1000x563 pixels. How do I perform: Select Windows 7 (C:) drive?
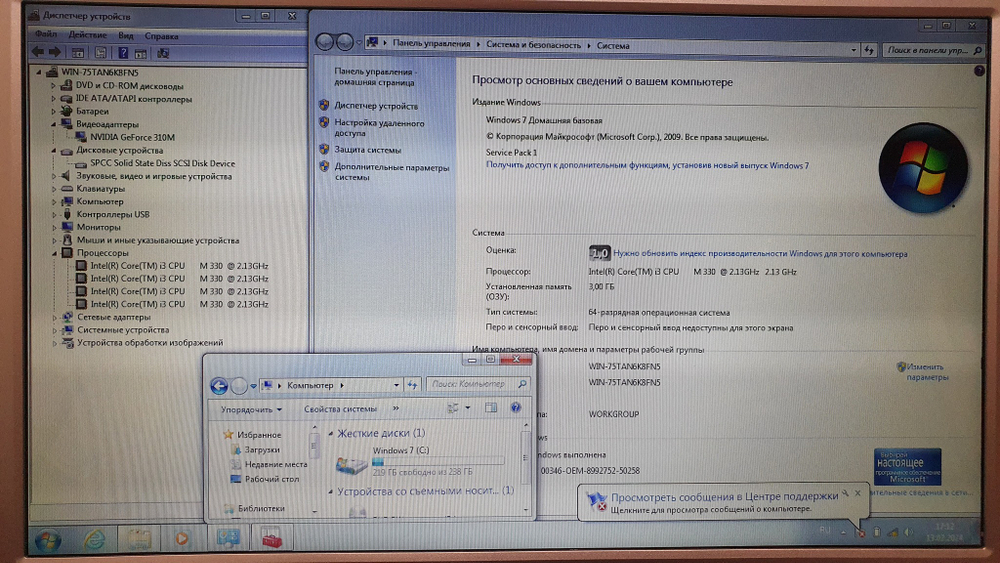[401, 450]
